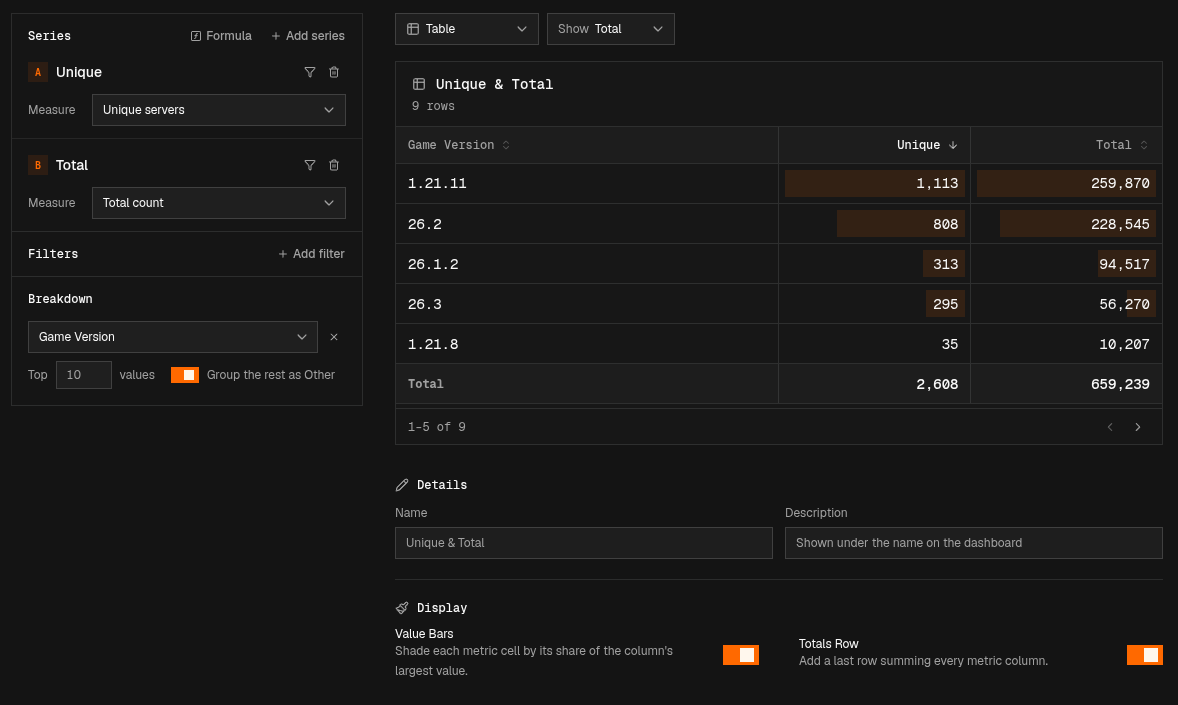The height and width of the screenshot is (705, 1178).
Task: Click Add series
Action: (307, 36)
